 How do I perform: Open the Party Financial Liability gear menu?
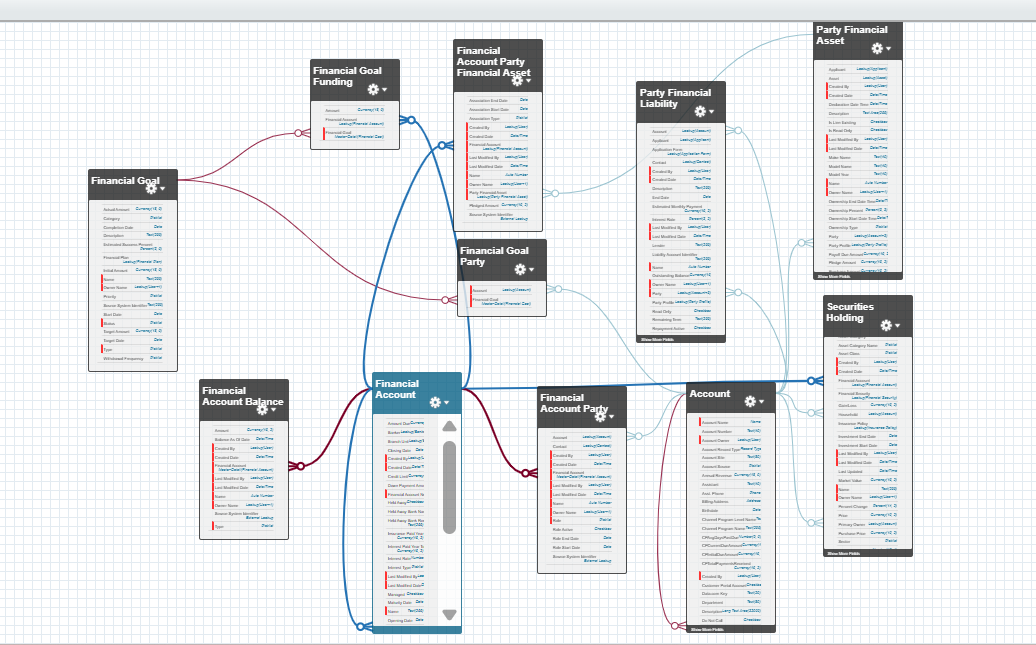pos(704,112)
